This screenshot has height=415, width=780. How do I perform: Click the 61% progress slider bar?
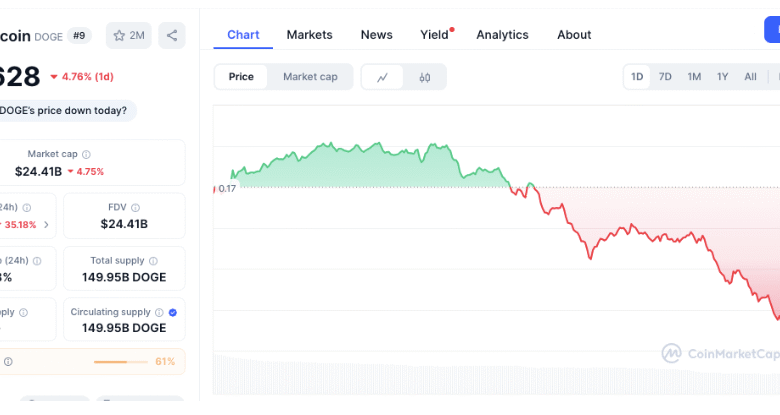pyautogui.click(x=122, y=361)
